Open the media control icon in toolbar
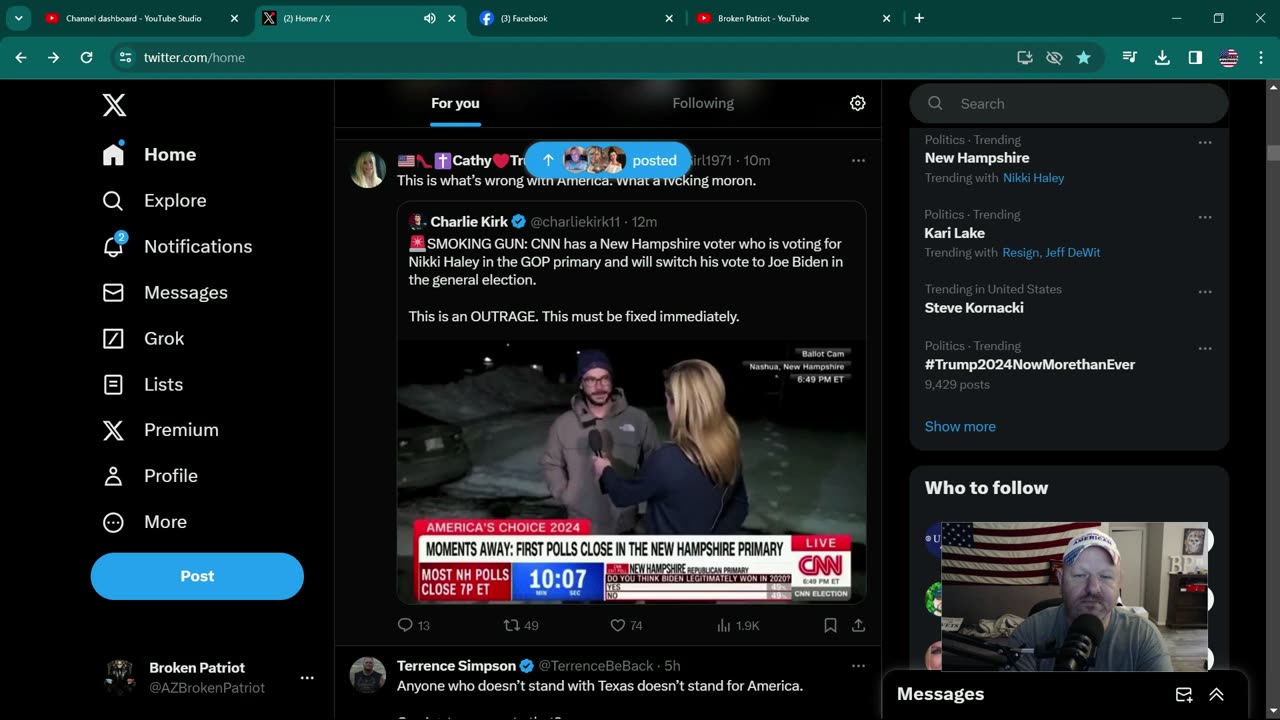Image resolution: width=1280 pixels, height=720 pixels. [x=1129, y=58]
